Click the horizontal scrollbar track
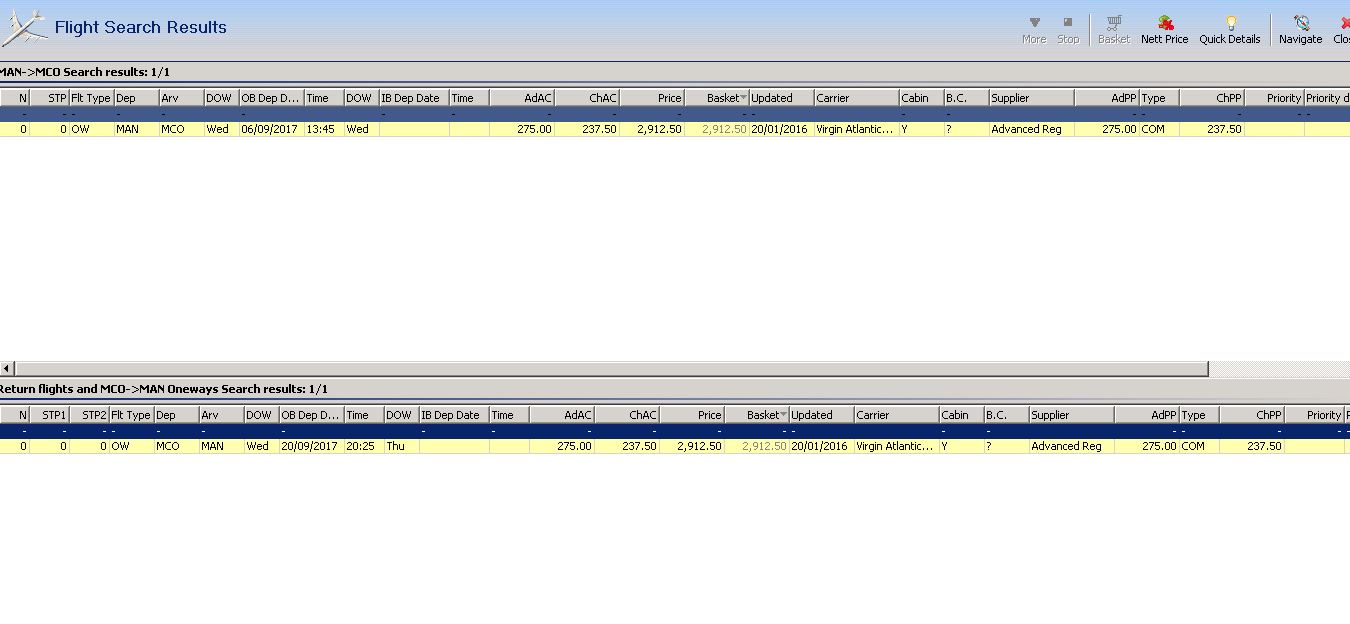The height and width of the screenshot is (624, 1350). (1278, 369)
